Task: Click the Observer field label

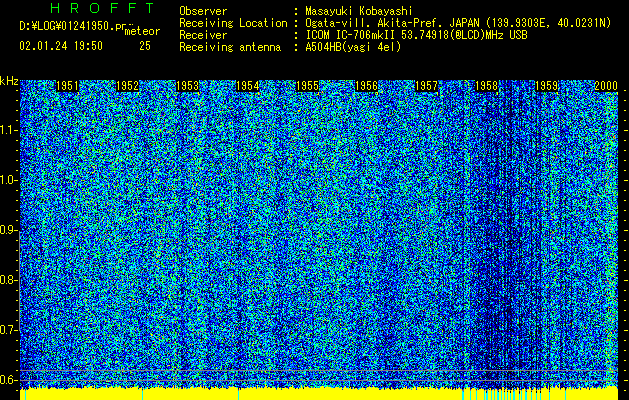Action: [203, 11]
